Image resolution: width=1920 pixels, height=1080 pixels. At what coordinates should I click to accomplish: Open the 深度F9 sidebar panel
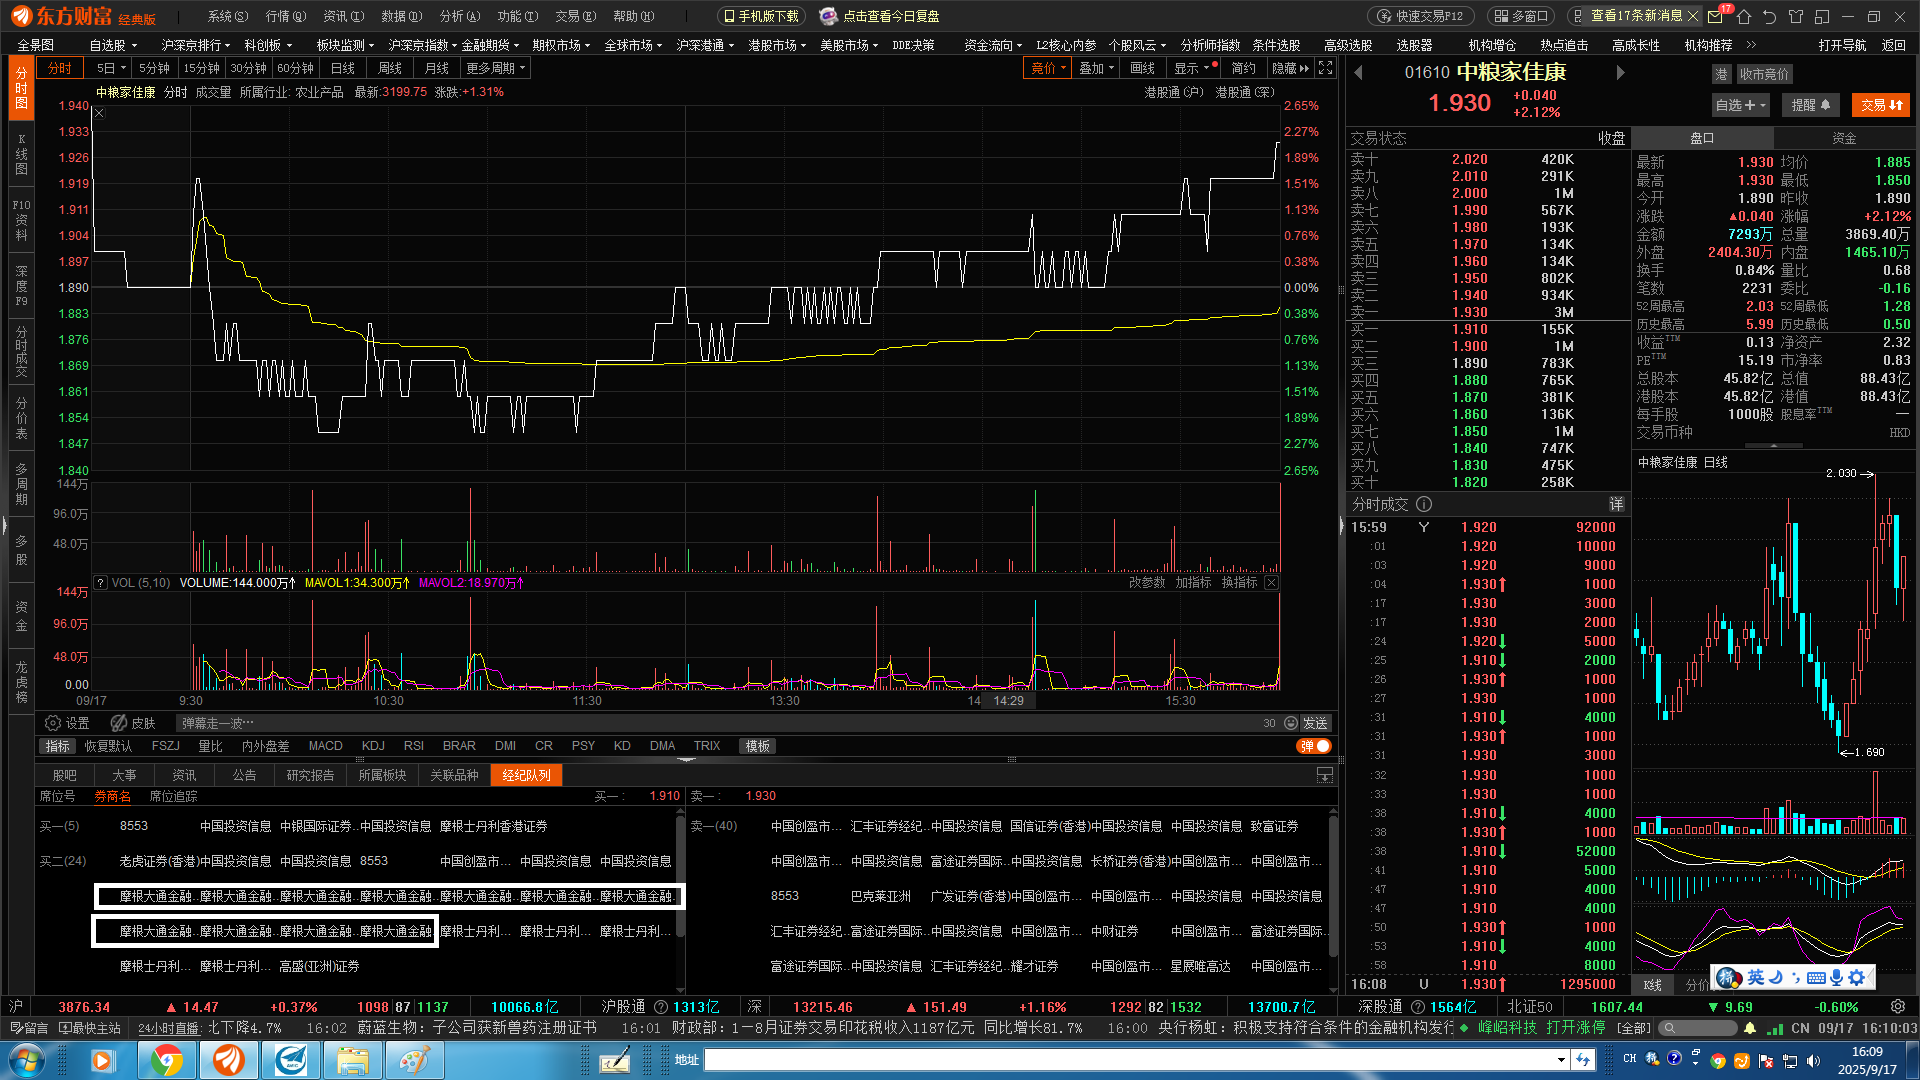pyautogui.click(x=21, y=285)
